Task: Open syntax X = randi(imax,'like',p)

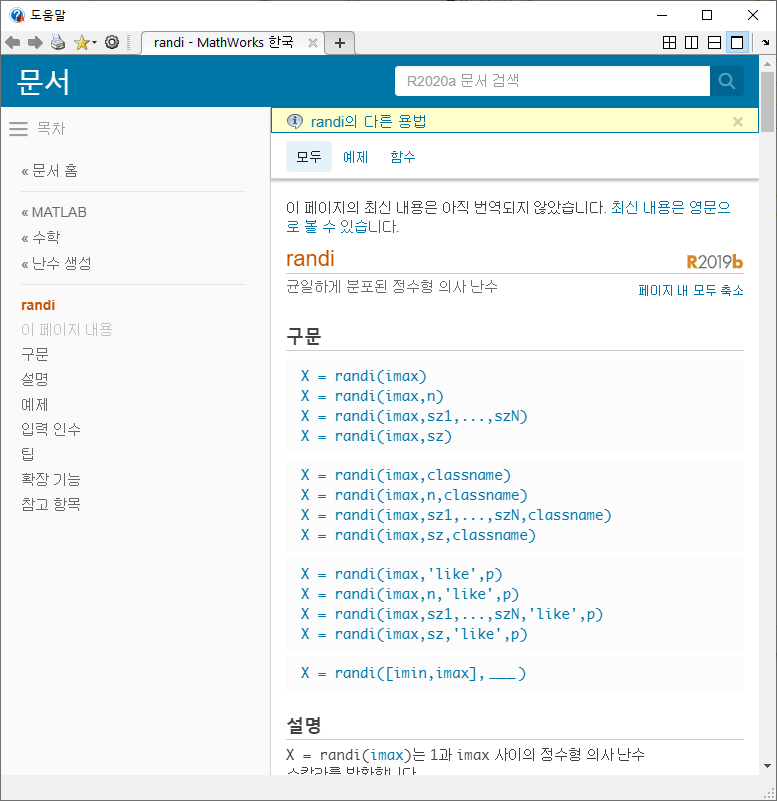Action: point(402,575)
